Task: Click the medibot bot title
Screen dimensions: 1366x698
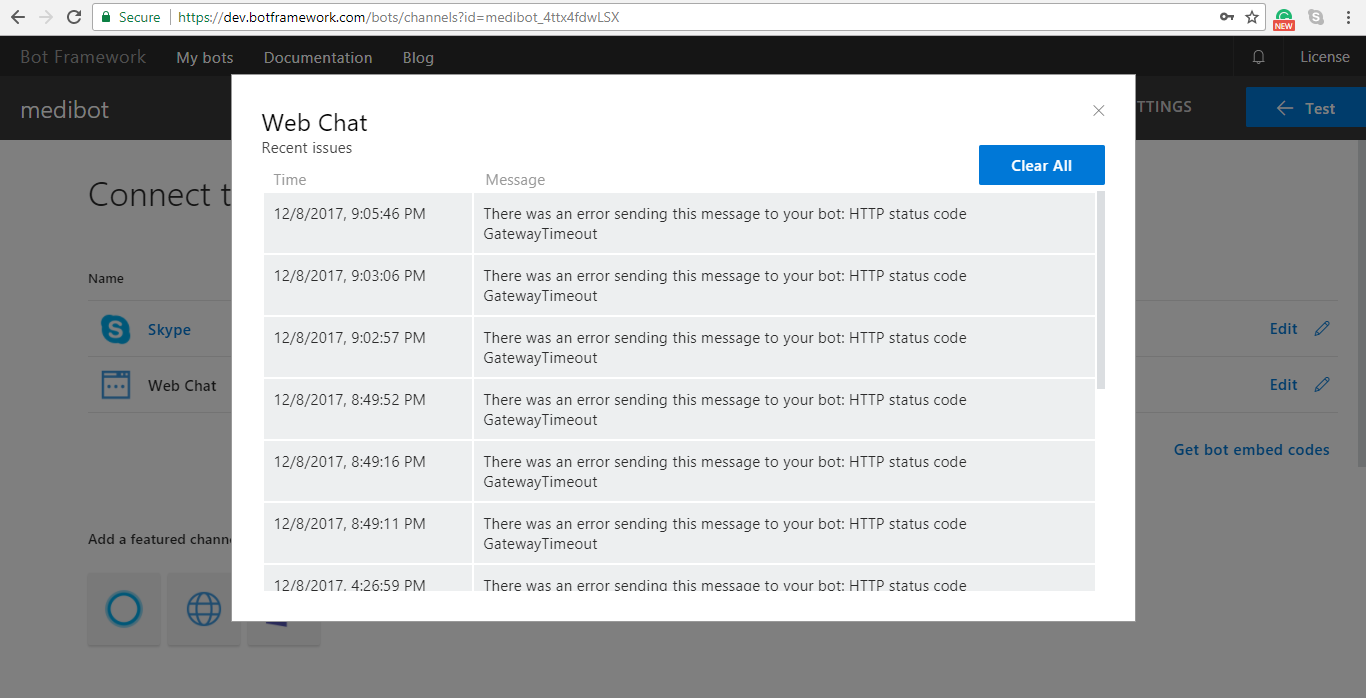Action: click(65, 108)
